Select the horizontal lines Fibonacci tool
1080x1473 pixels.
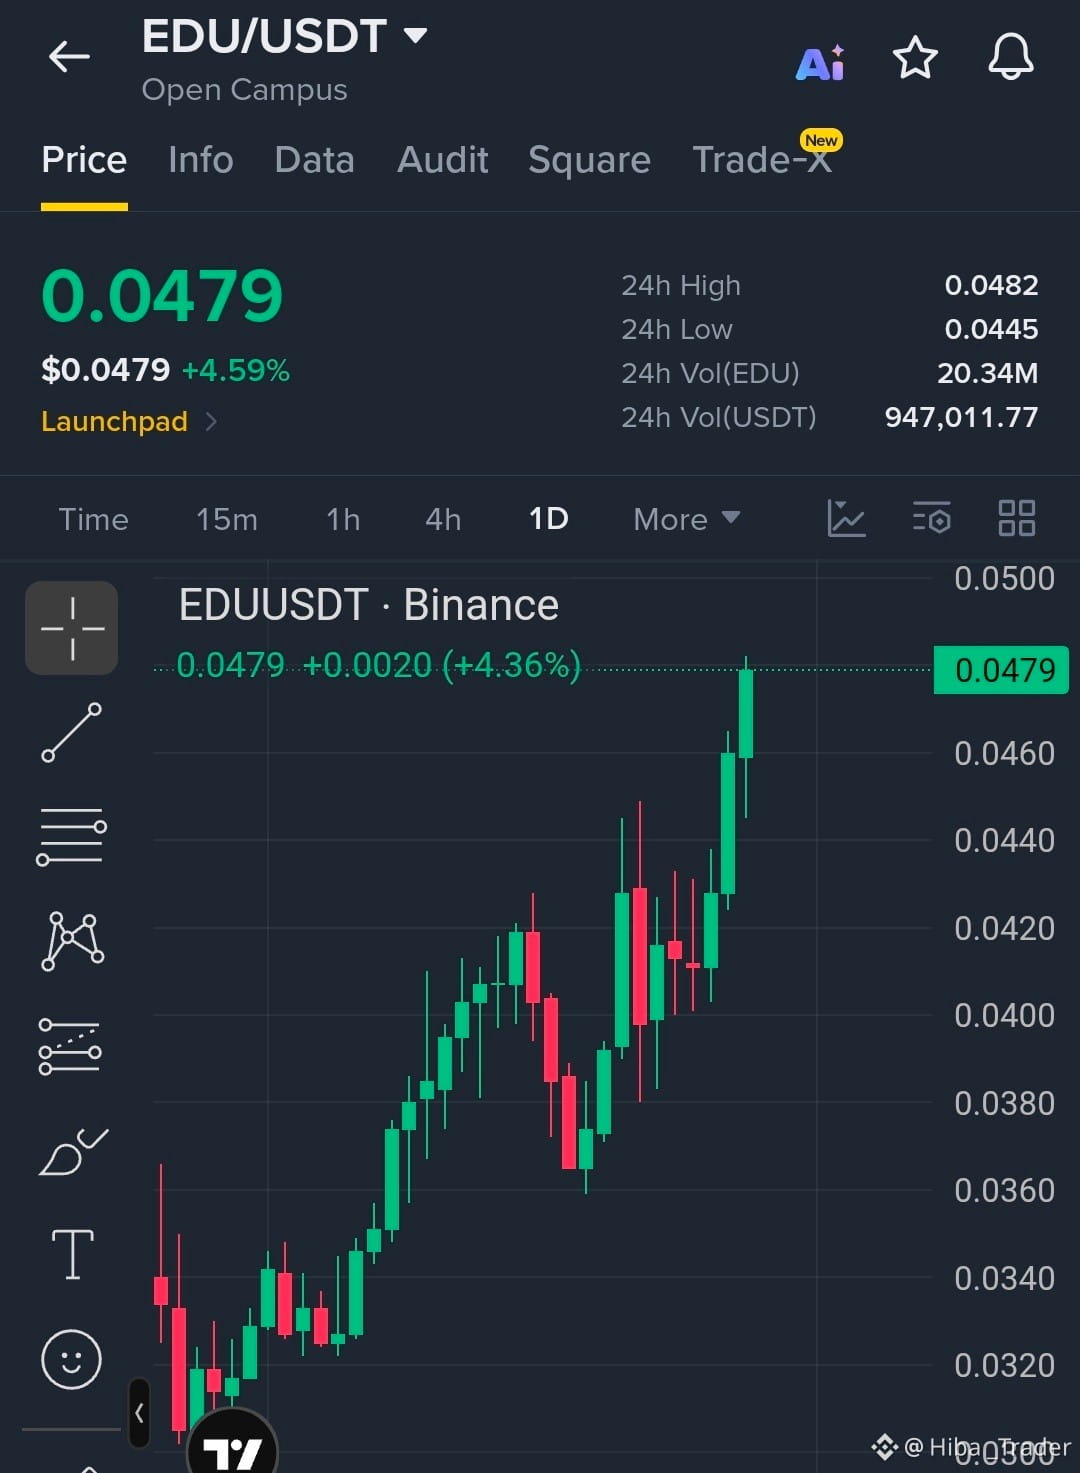pos(72,837)
